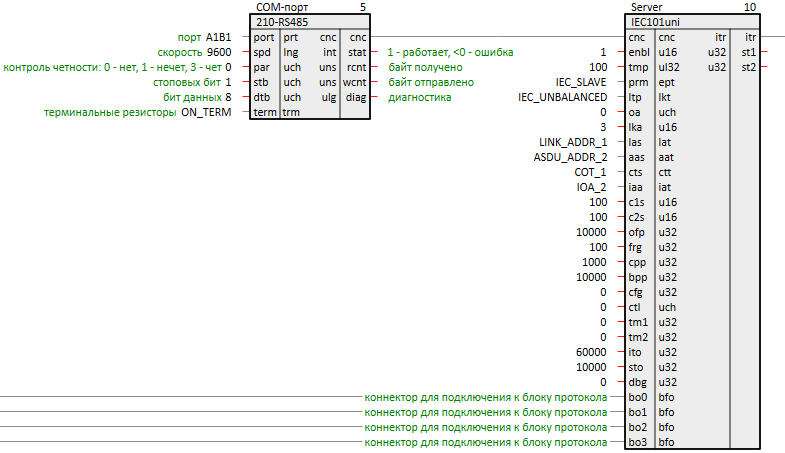Click the port value A1B1
785x453 pixels.
218,37
